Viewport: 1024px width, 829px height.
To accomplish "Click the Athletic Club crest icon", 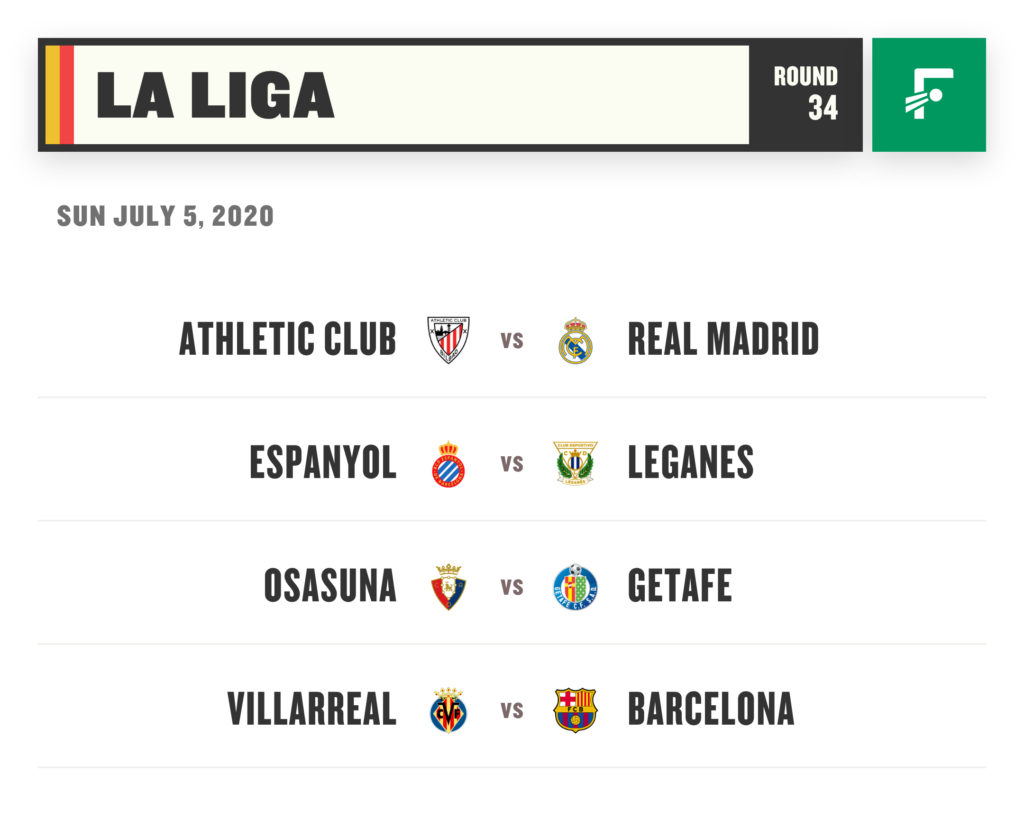I will pyautogui.click(x=448, y=340).
